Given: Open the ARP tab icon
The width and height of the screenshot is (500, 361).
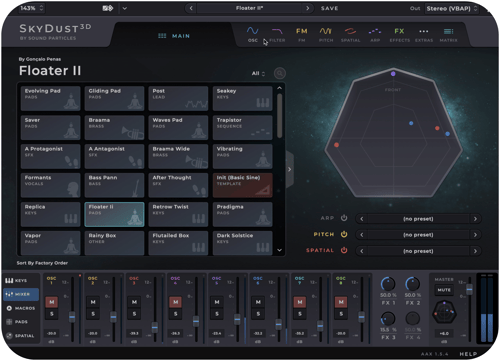Looking at the screenshot, I should [x=375, y=31].
